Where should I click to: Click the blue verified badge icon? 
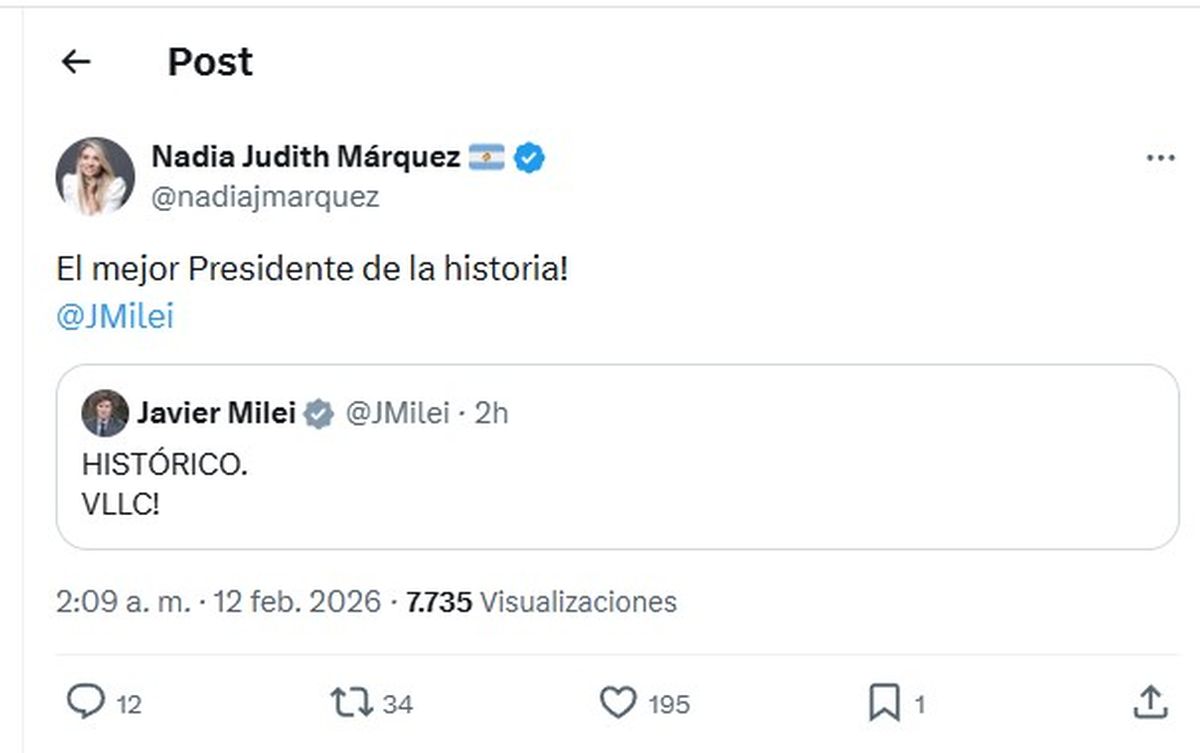pyautogui.click(x=529, y=157)
